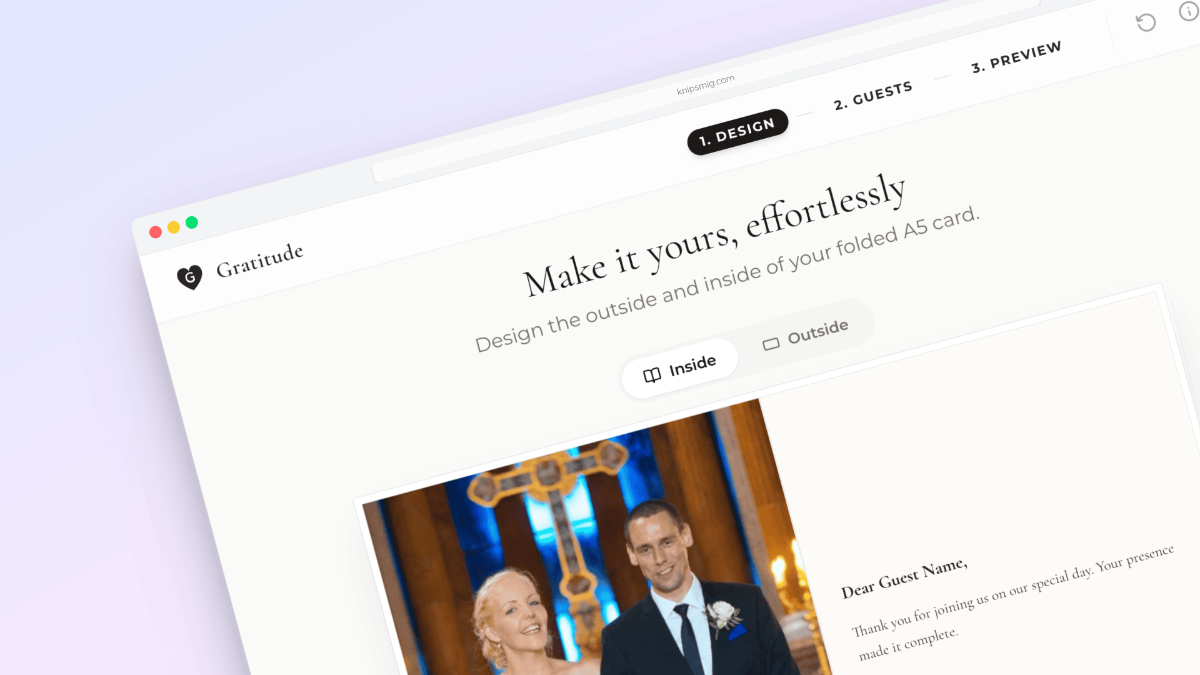Click the card rectangle icon beside Outside
This screenshot has height=675, width=1200.
coord(771,344)
